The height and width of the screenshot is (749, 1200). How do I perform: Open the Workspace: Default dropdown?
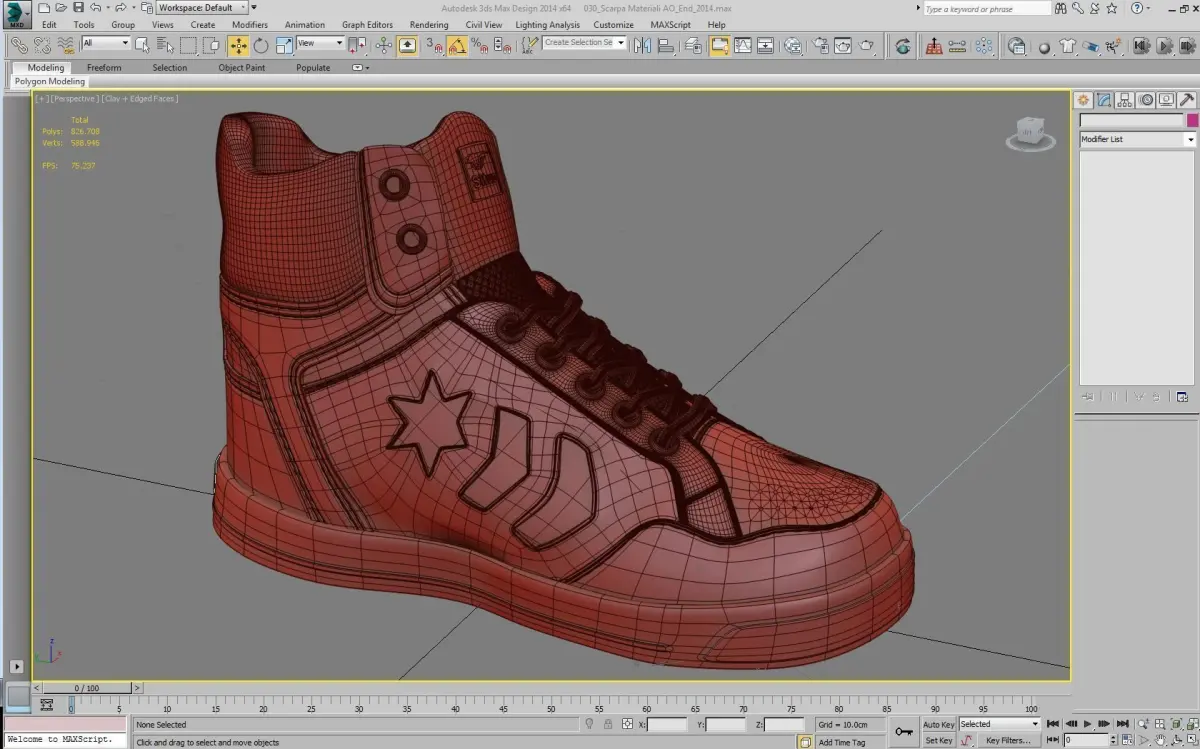pos(202,8)
